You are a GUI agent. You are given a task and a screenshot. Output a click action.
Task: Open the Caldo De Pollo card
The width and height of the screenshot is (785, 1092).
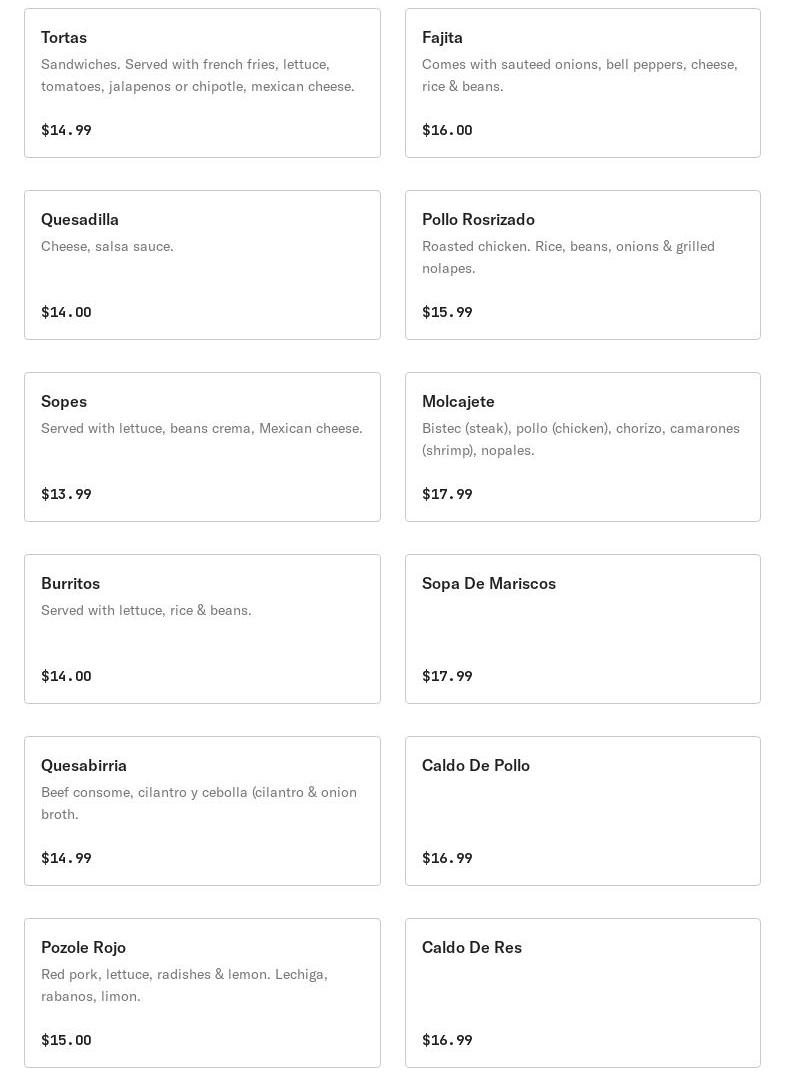(582, 811)
